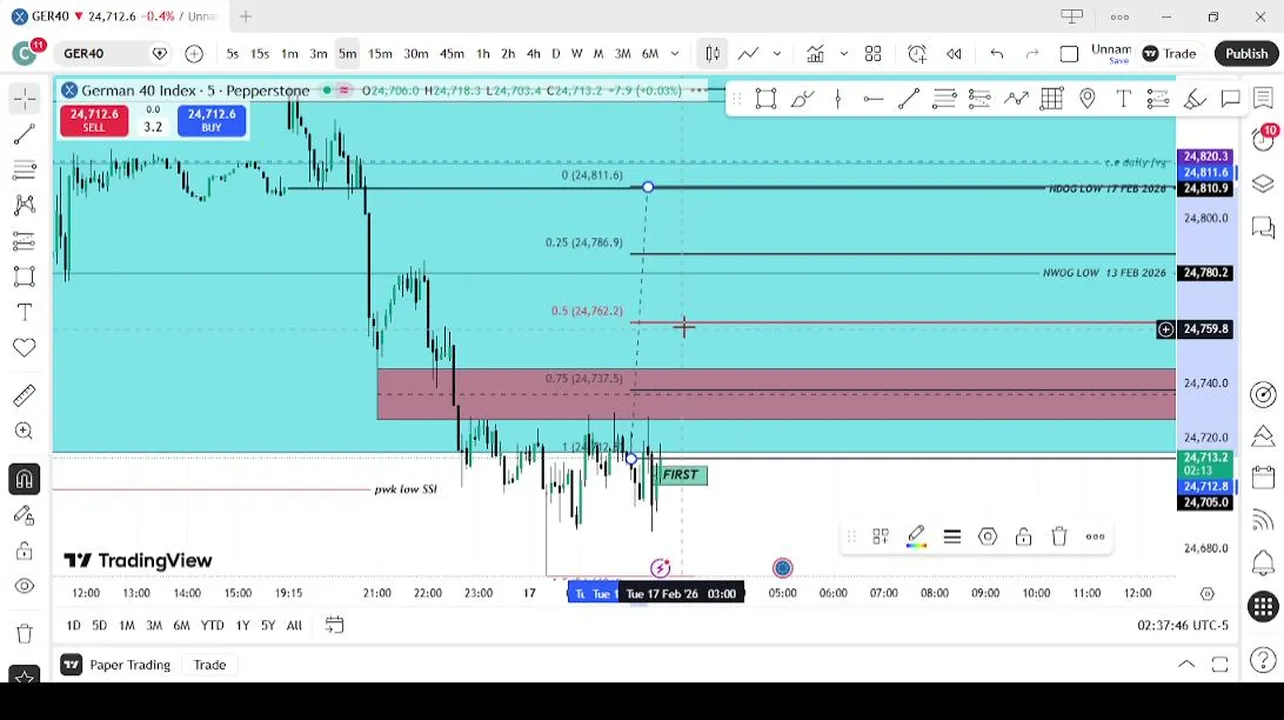Toggle lock all drawings padlock in left sidebar

click(24, 551)
